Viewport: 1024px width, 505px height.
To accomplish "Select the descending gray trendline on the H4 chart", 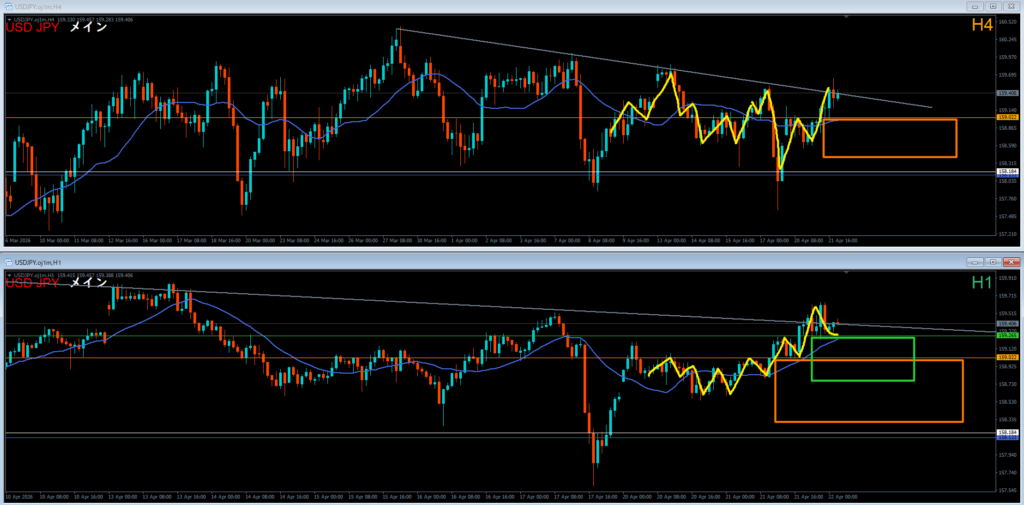I will point(664,68).
